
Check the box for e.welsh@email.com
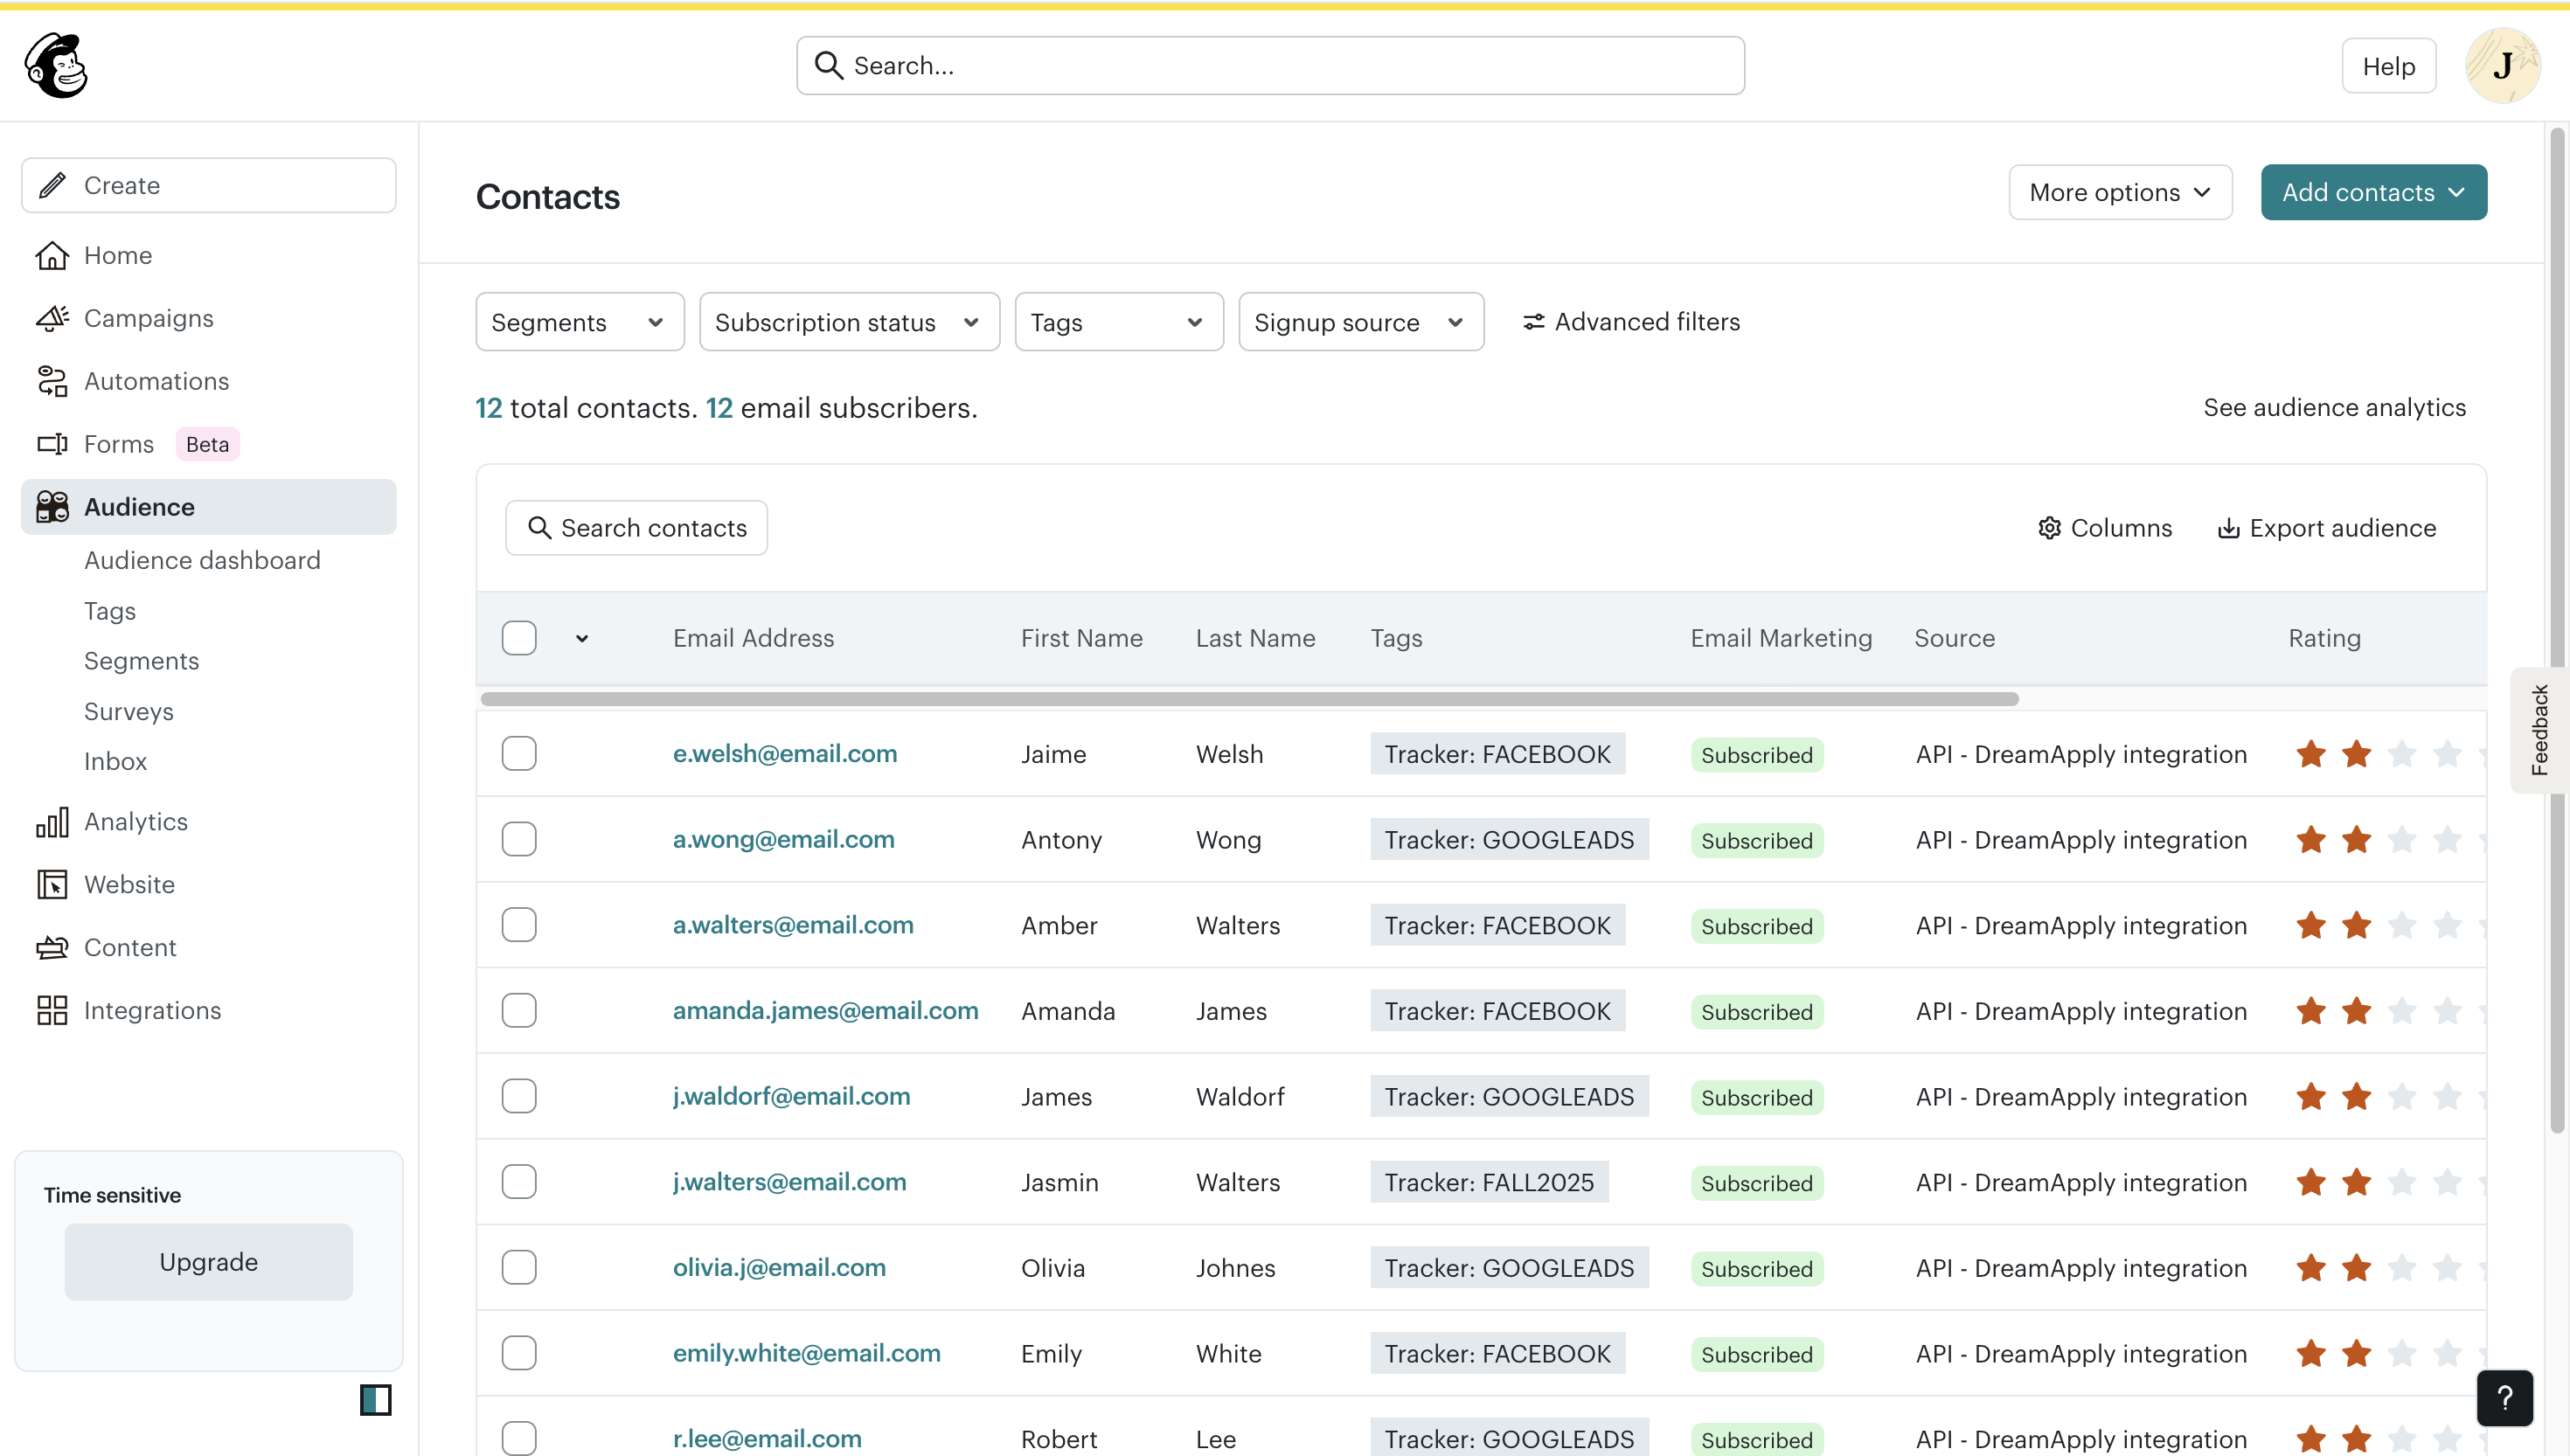519,754
